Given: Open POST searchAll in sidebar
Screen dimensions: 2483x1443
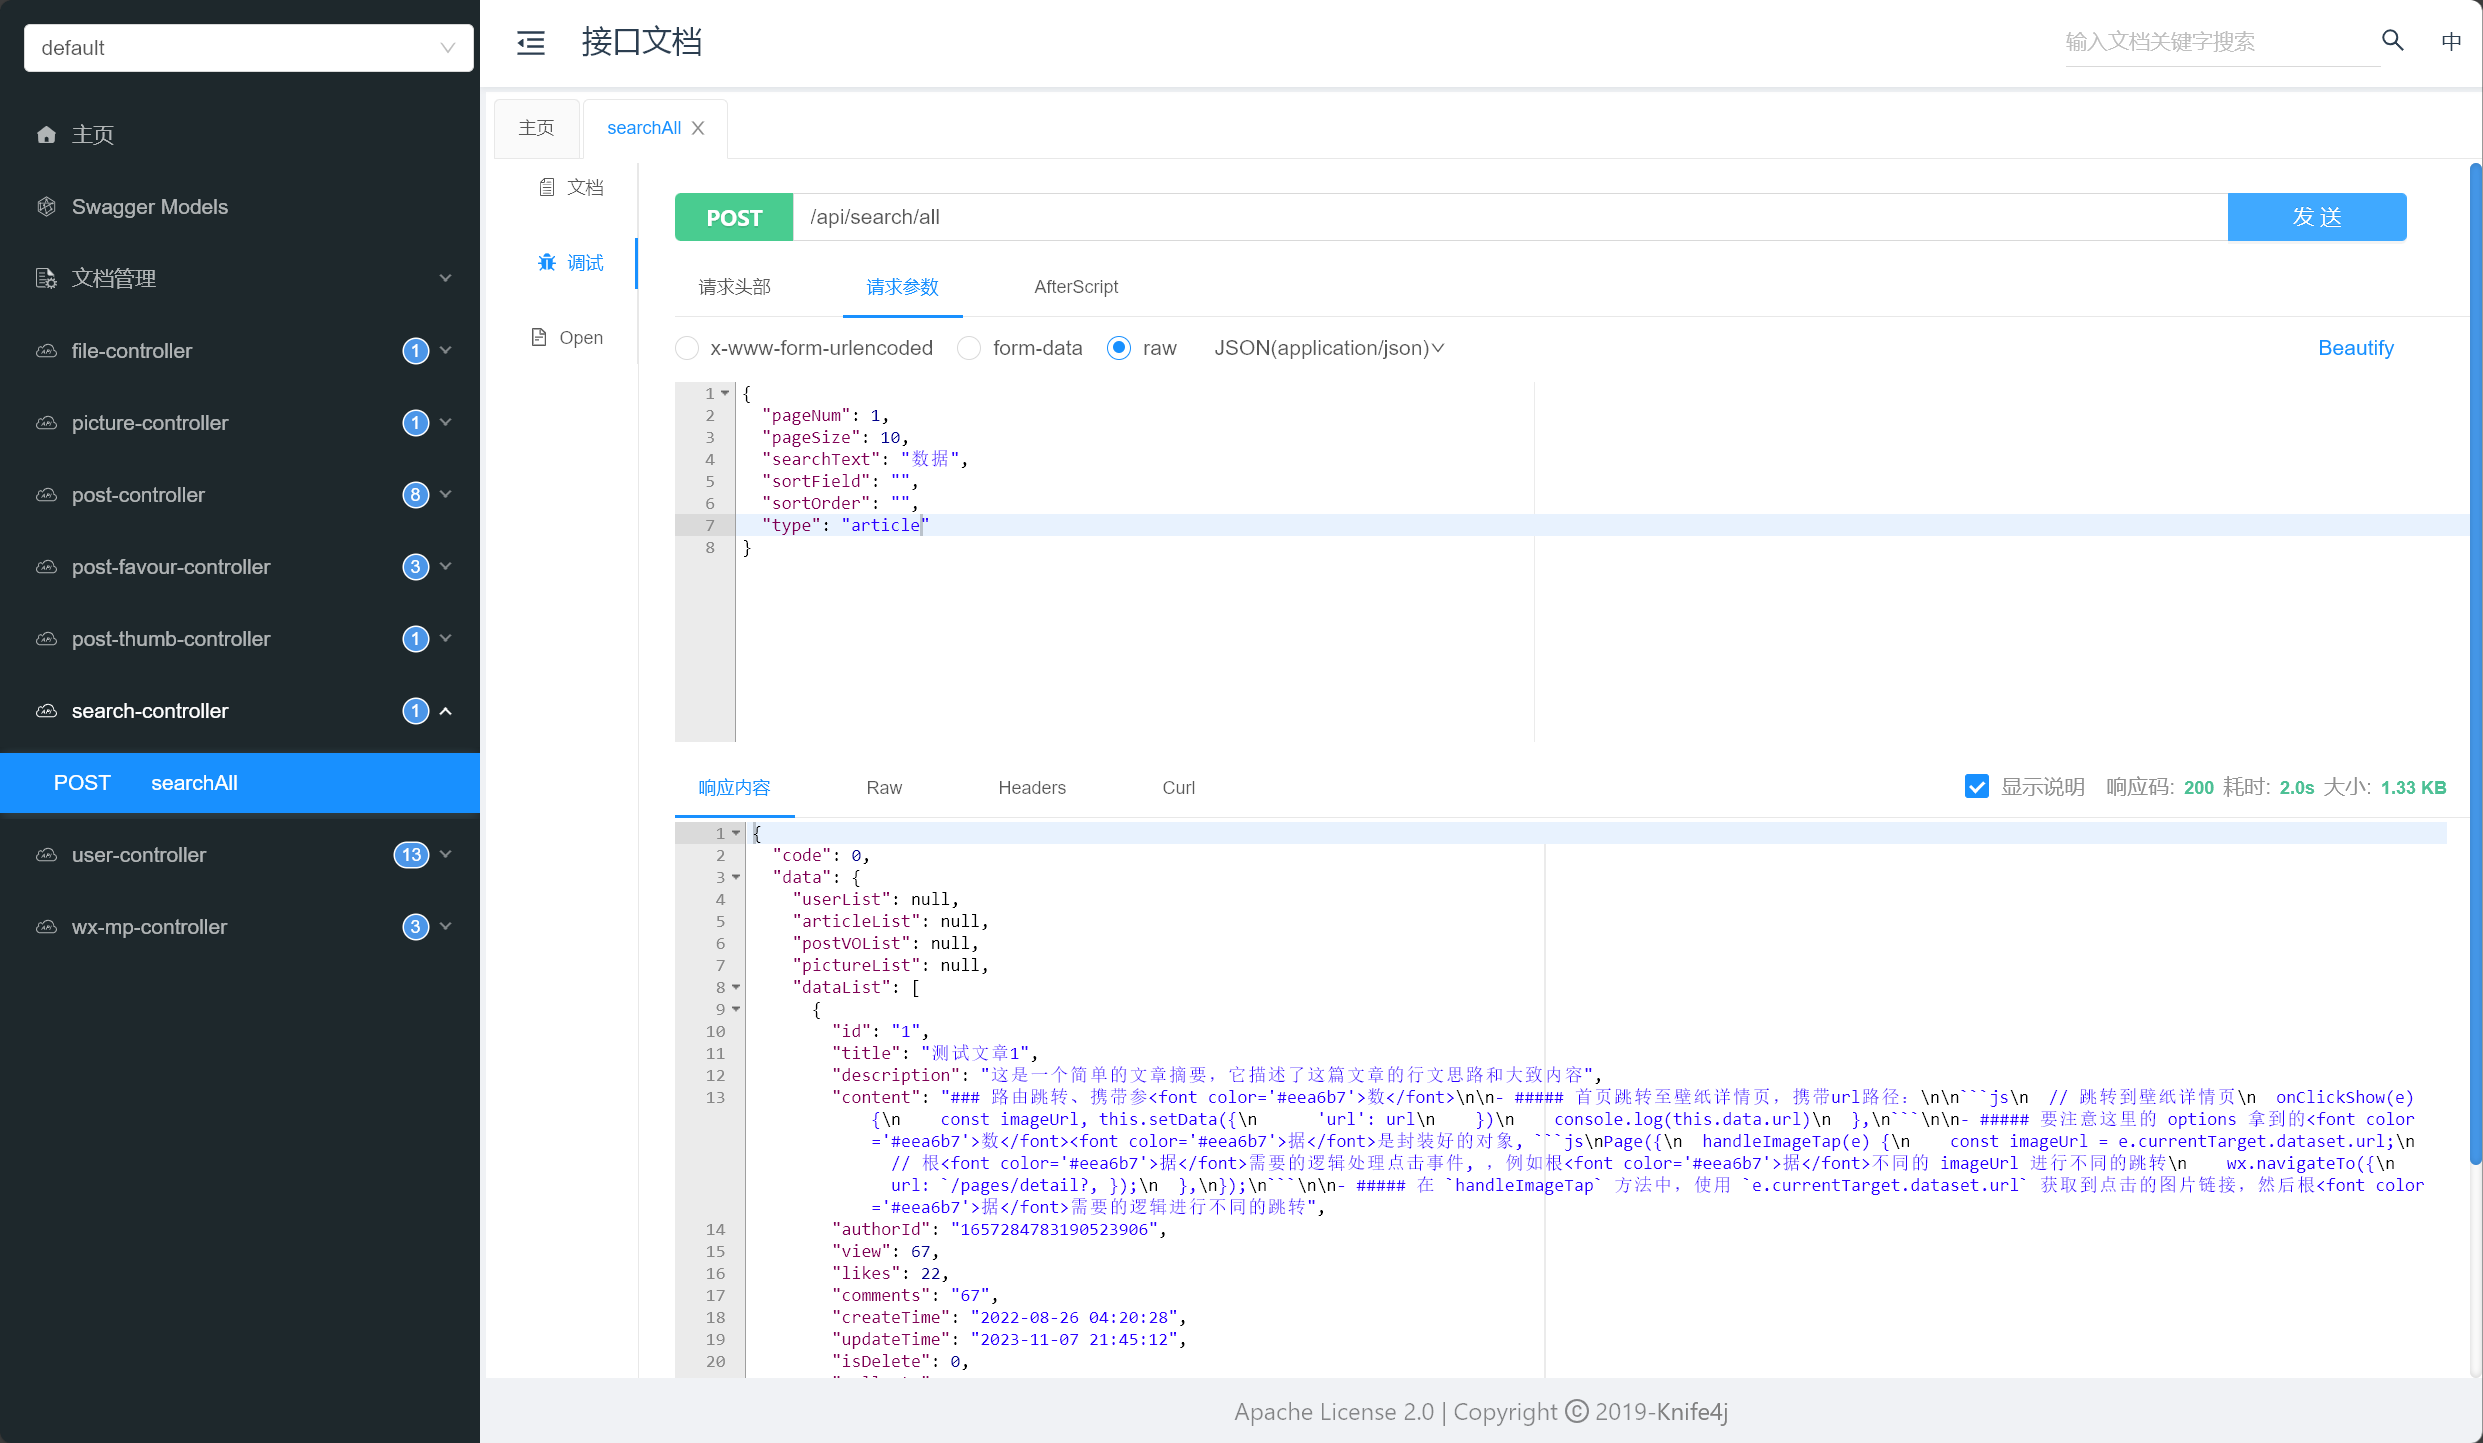Looking at the screenshot, I should tap(240, 783).
